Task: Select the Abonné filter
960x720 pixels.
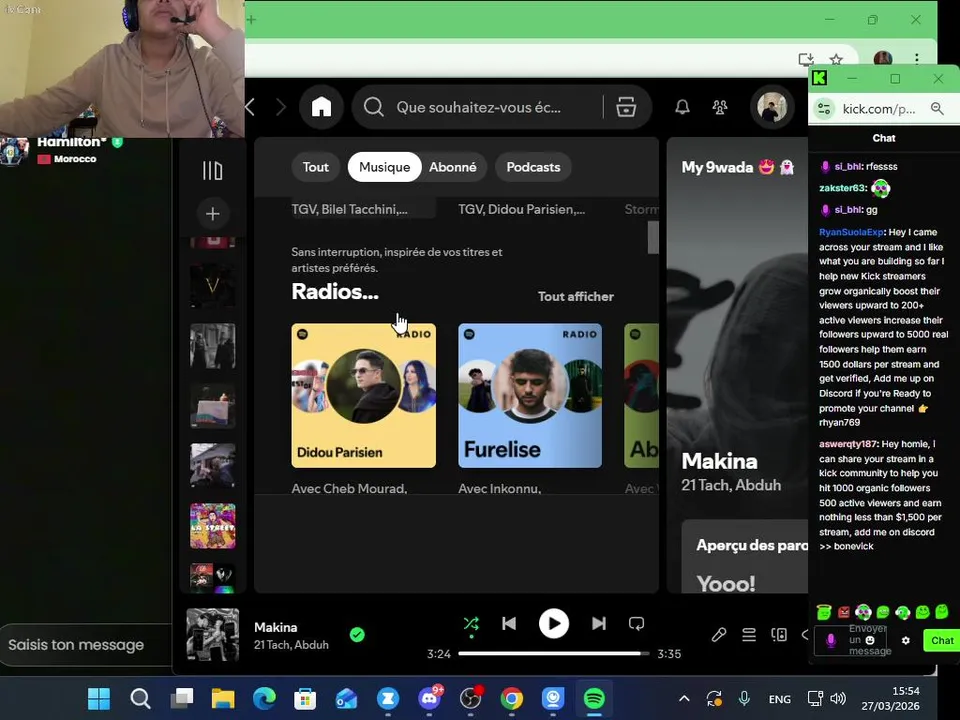Action: [452, 167]
